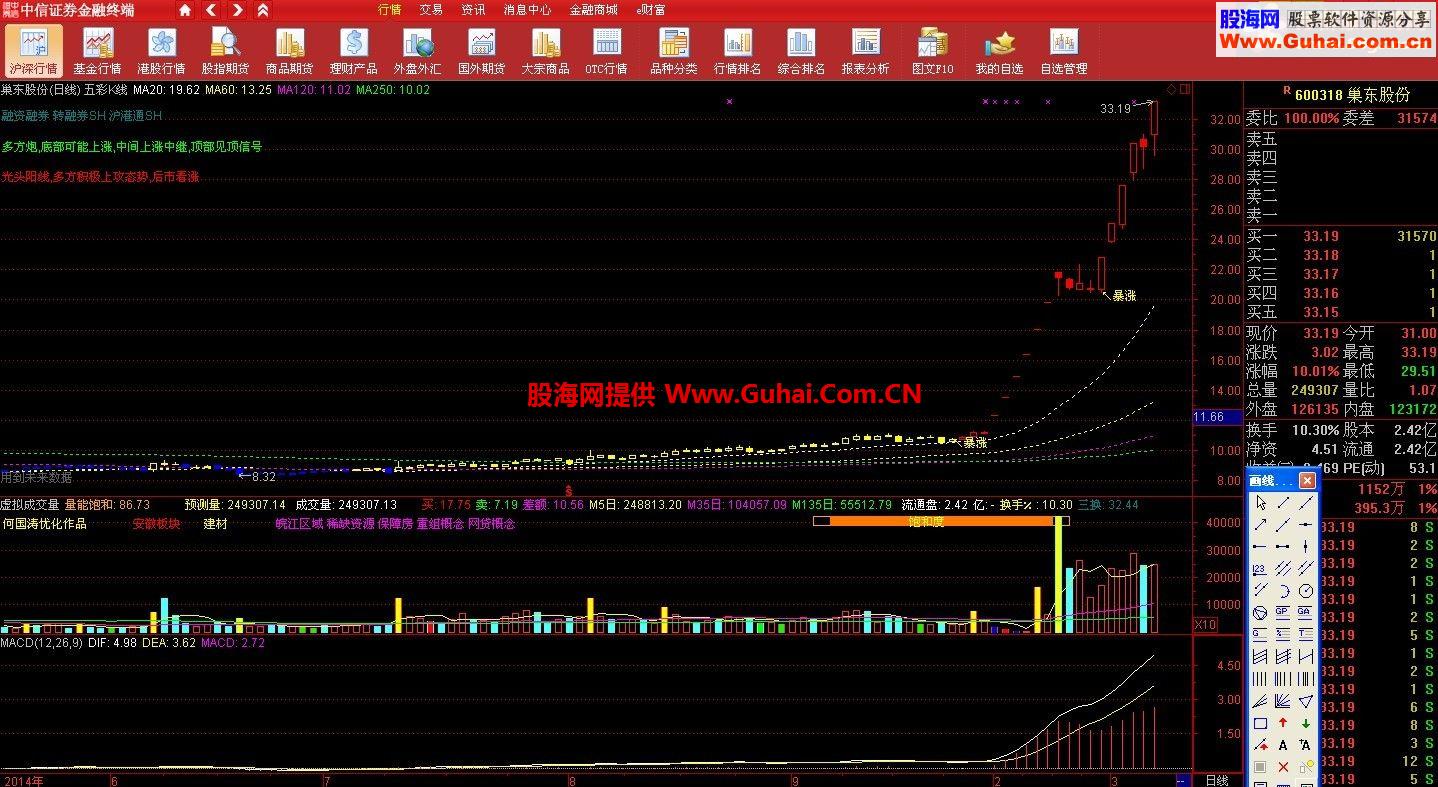This screenshot has width=1438, height=787.
Task: Click X10 volume scale toggle
Action: [x=1206, y=624]
